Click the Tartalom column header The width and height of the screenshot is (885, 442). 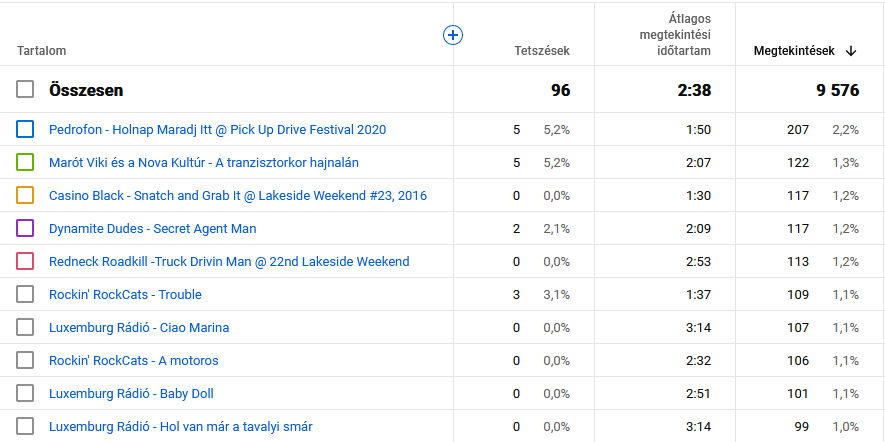click(x=41, y=51)
